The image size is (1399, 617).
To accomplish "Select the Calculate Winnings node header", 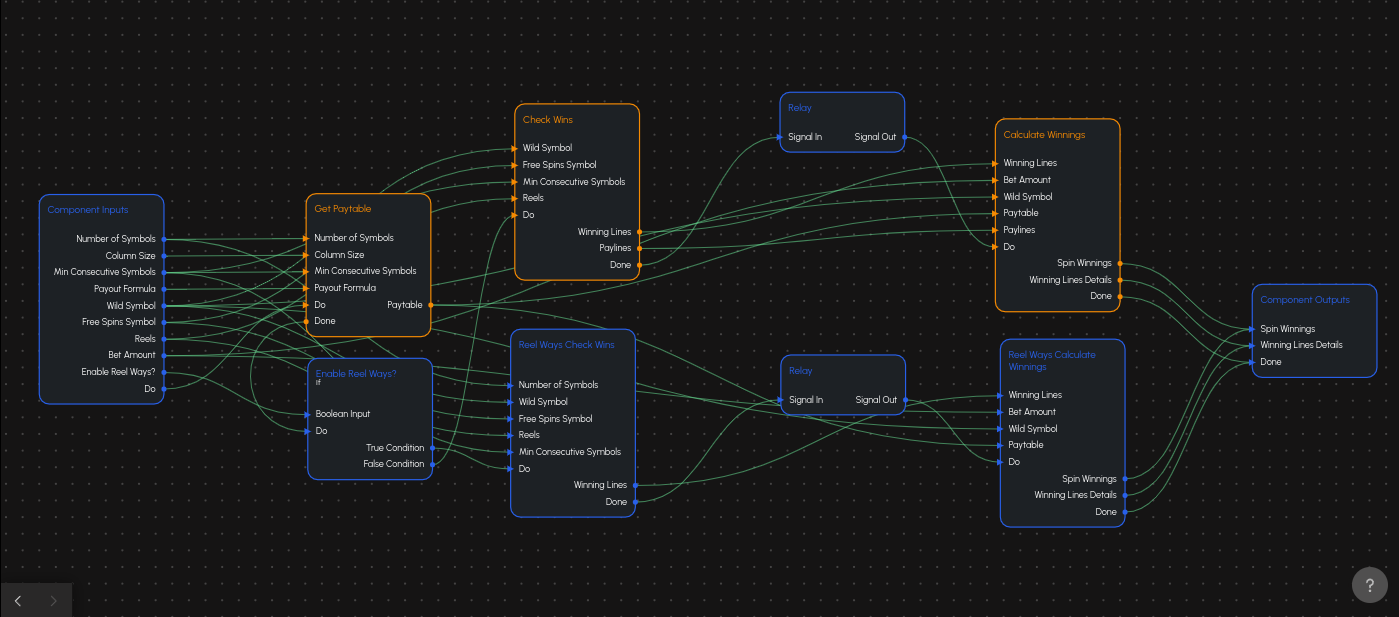I will (x=1044, y=135).
